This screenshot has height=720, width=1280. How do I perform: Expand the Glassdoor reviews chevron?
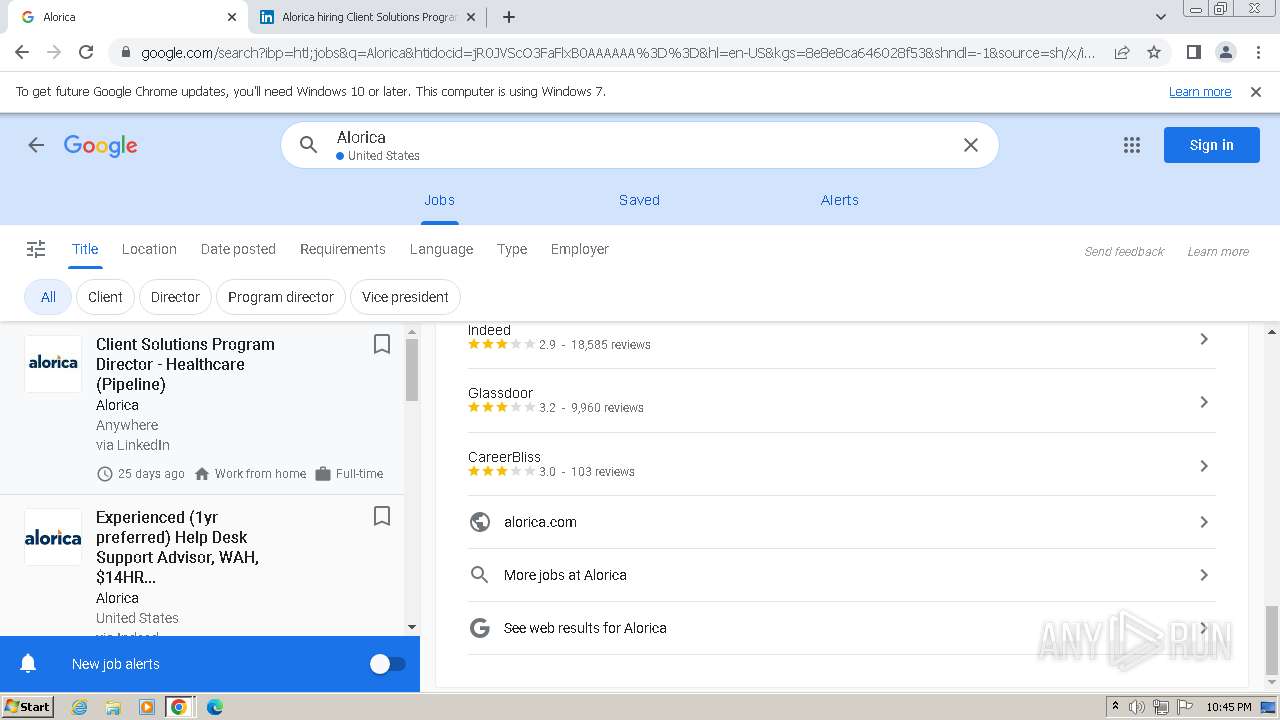coord(1204,402)
